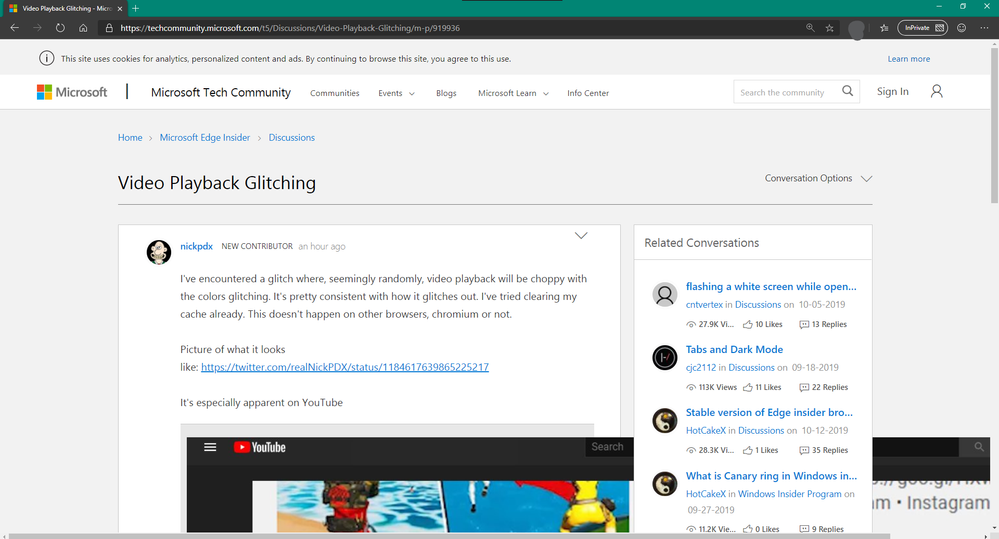Focus Search the community field
Image resolution: width=999 pixels, height=539 pixels.
787,92
